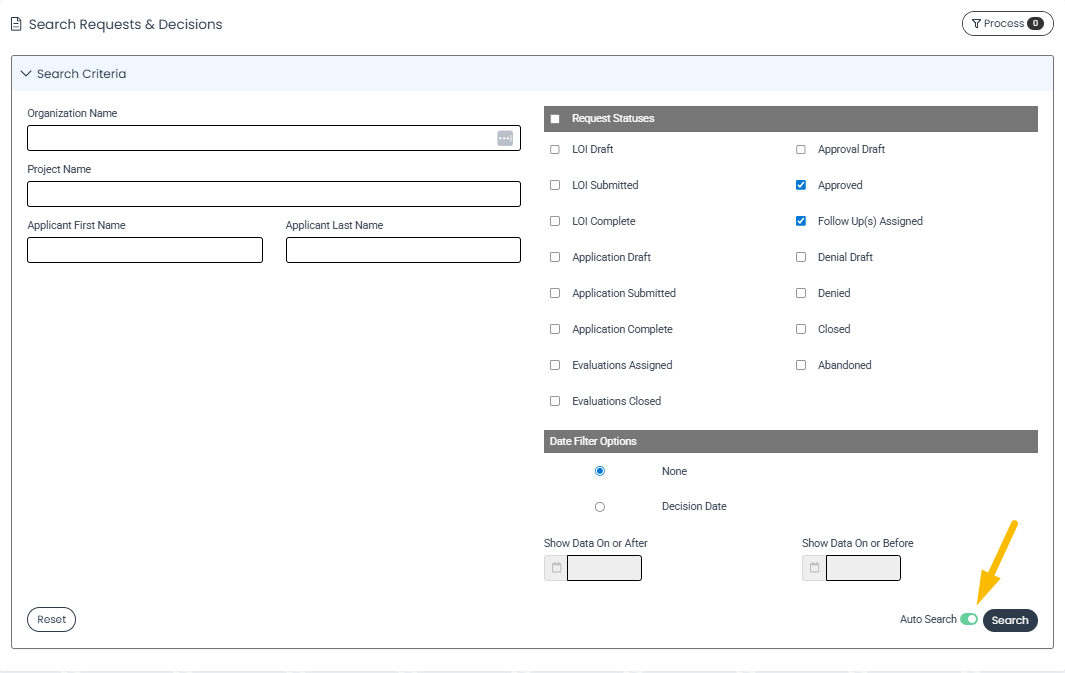Image resolution: width=1065 pixels, height=673 pixels.
Task: Check the Evaluations Closed checkbox
Action: pos(555,401)
